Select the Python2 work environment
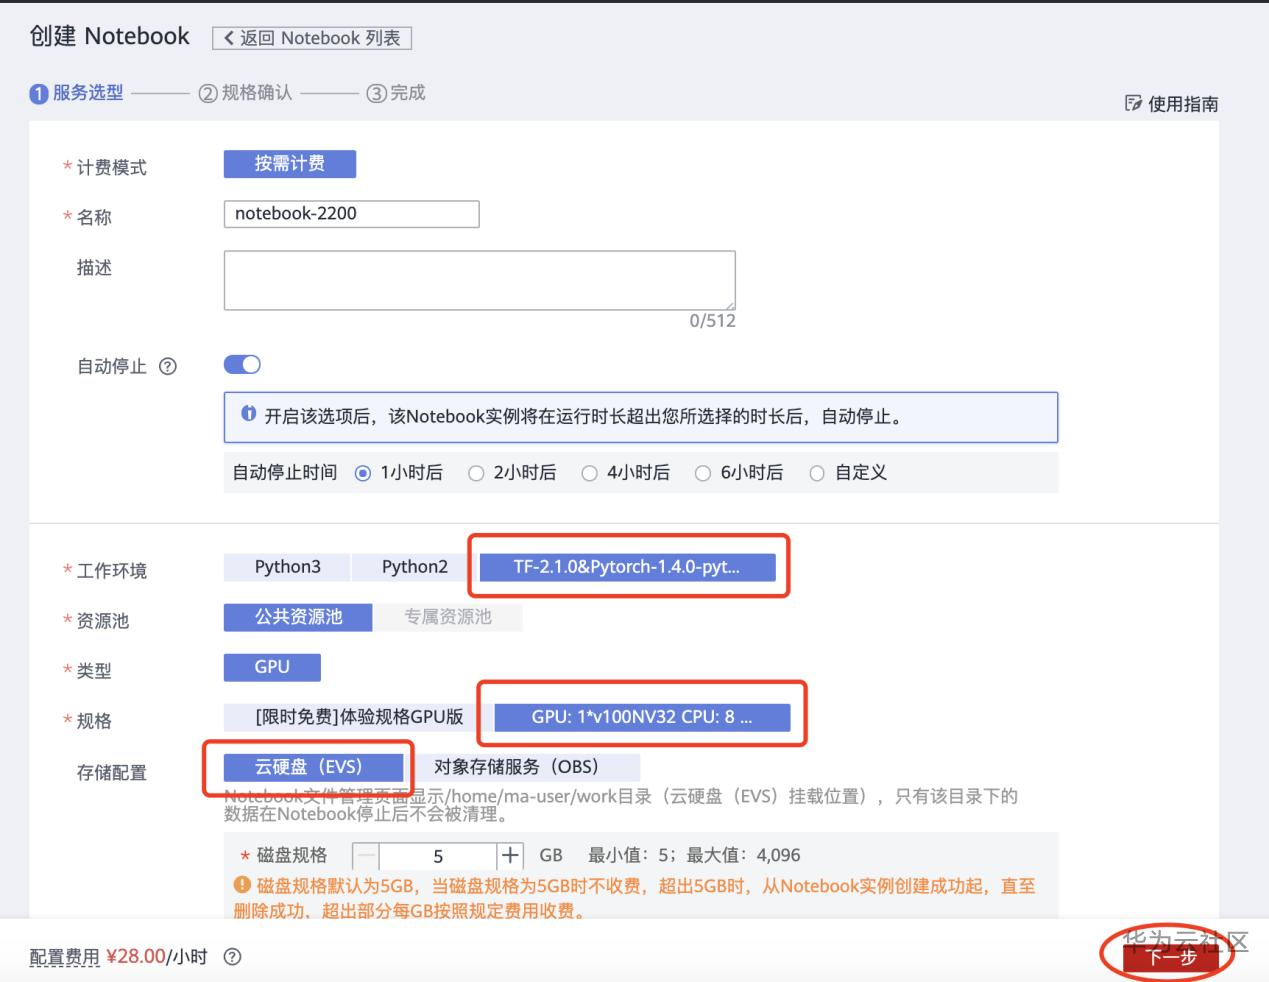1269x982 pixels. pos(415,567)
